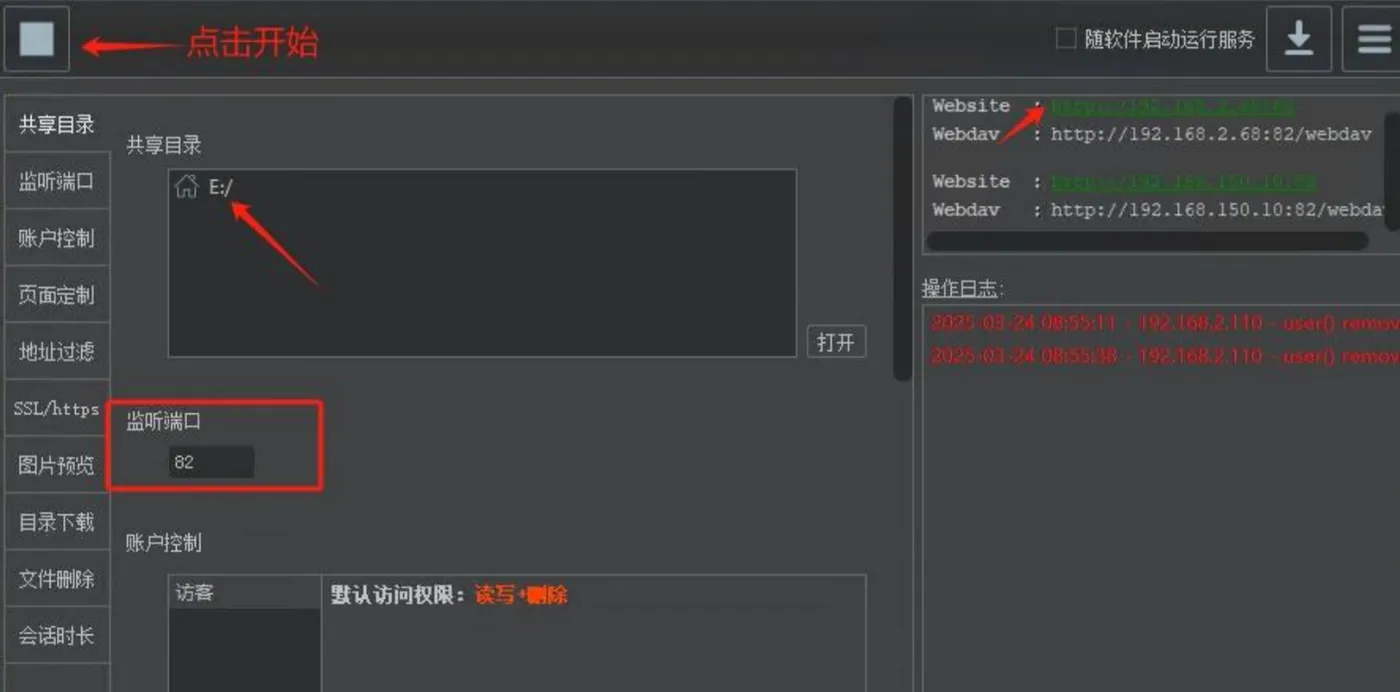This screenshot has height=692, width=1400.
Task: Switch to the 图片预览 tab
Action: (x=57, y=465)
